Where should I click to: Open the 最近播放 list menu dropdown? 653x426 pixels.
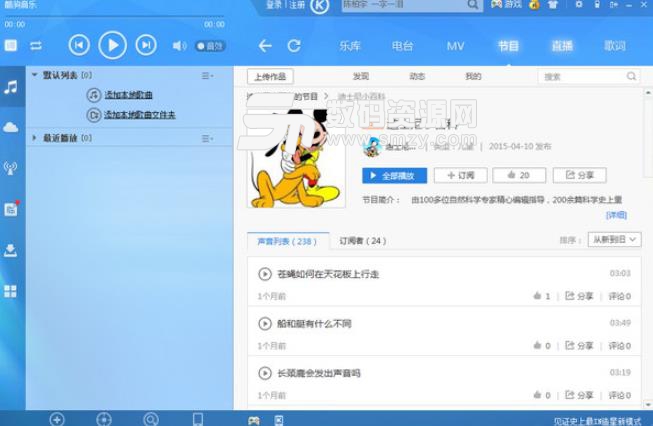pyautogui.click(x=207, y=138)
